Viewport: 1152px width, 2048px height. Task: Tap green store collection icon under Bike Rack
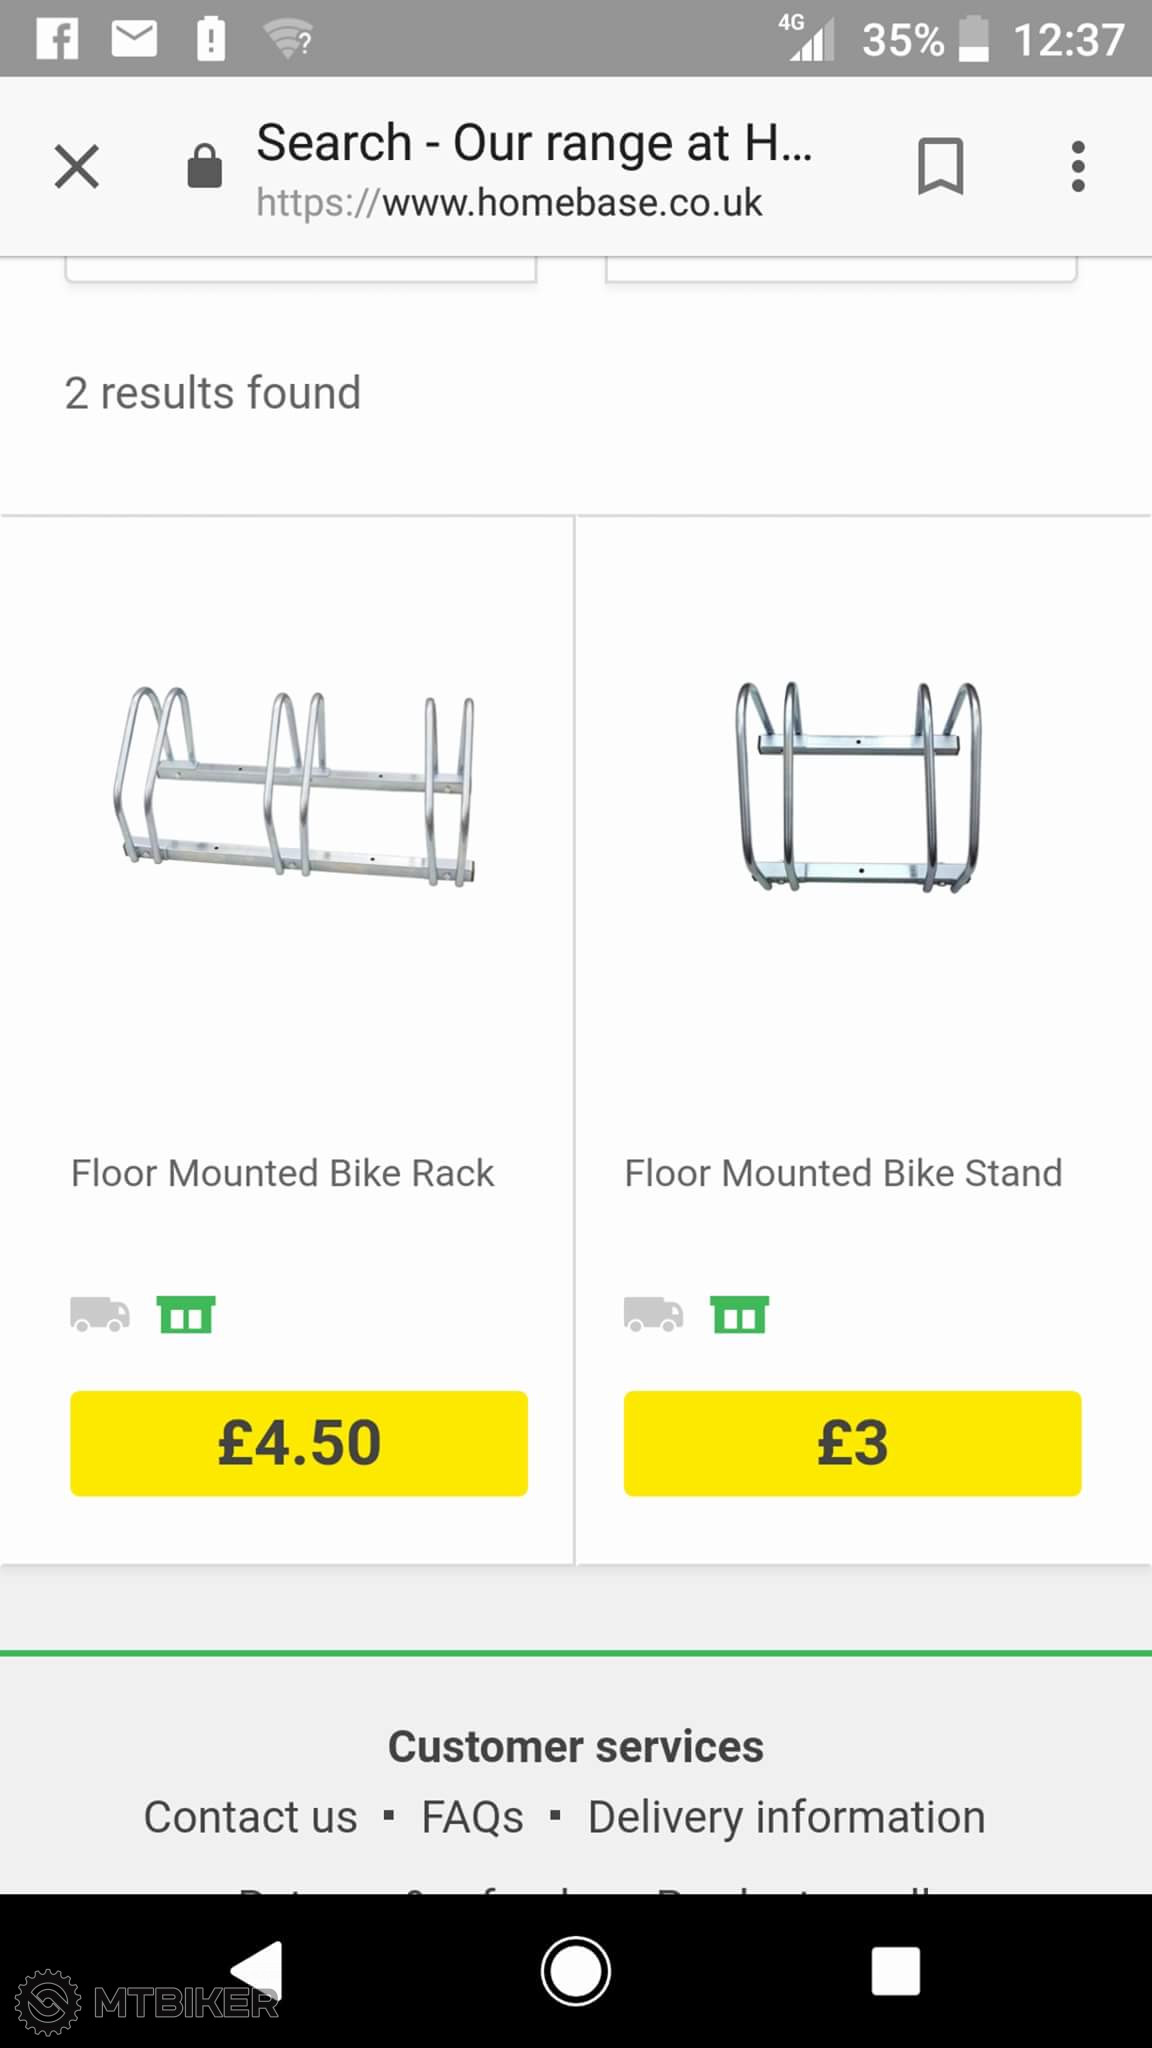pos(186,1314)
